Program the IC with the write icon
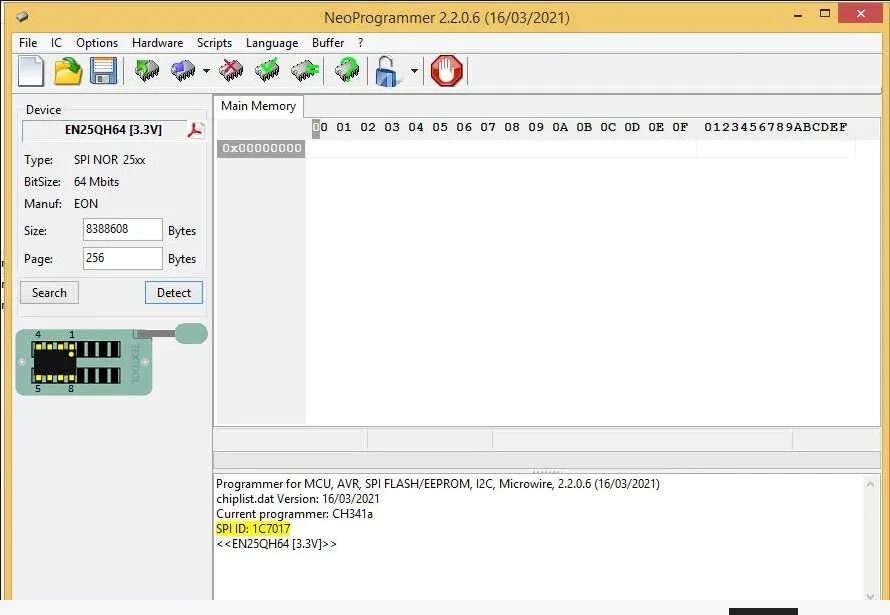 pyautogui.click(x=183, y=71)
